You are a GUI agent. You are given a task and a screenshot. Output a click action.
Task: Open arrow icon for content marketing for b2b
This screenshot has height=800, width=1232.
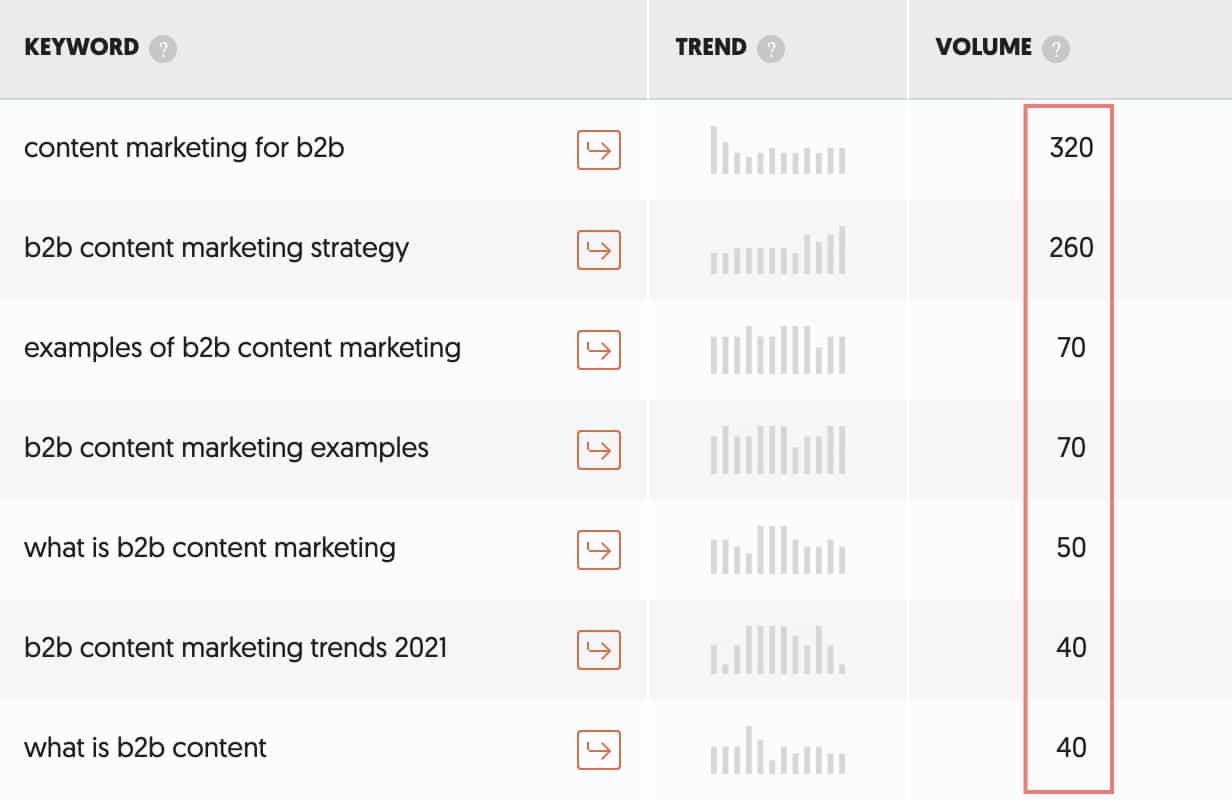pos(599,150)
